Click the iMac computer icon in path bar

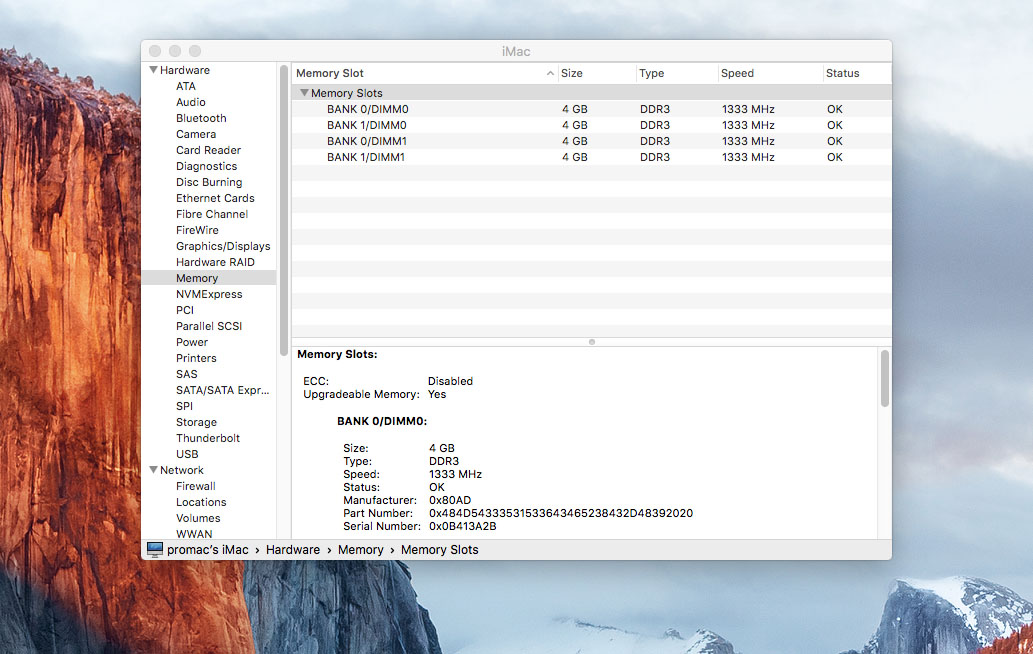154,549
